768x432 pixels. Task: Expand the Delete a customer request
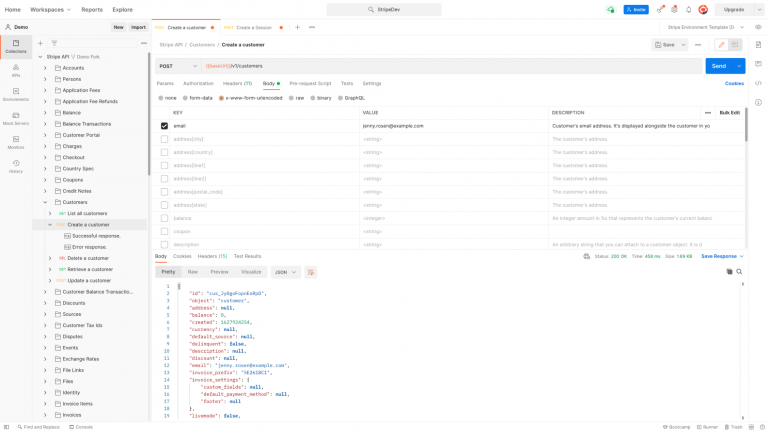coord(50,258)
